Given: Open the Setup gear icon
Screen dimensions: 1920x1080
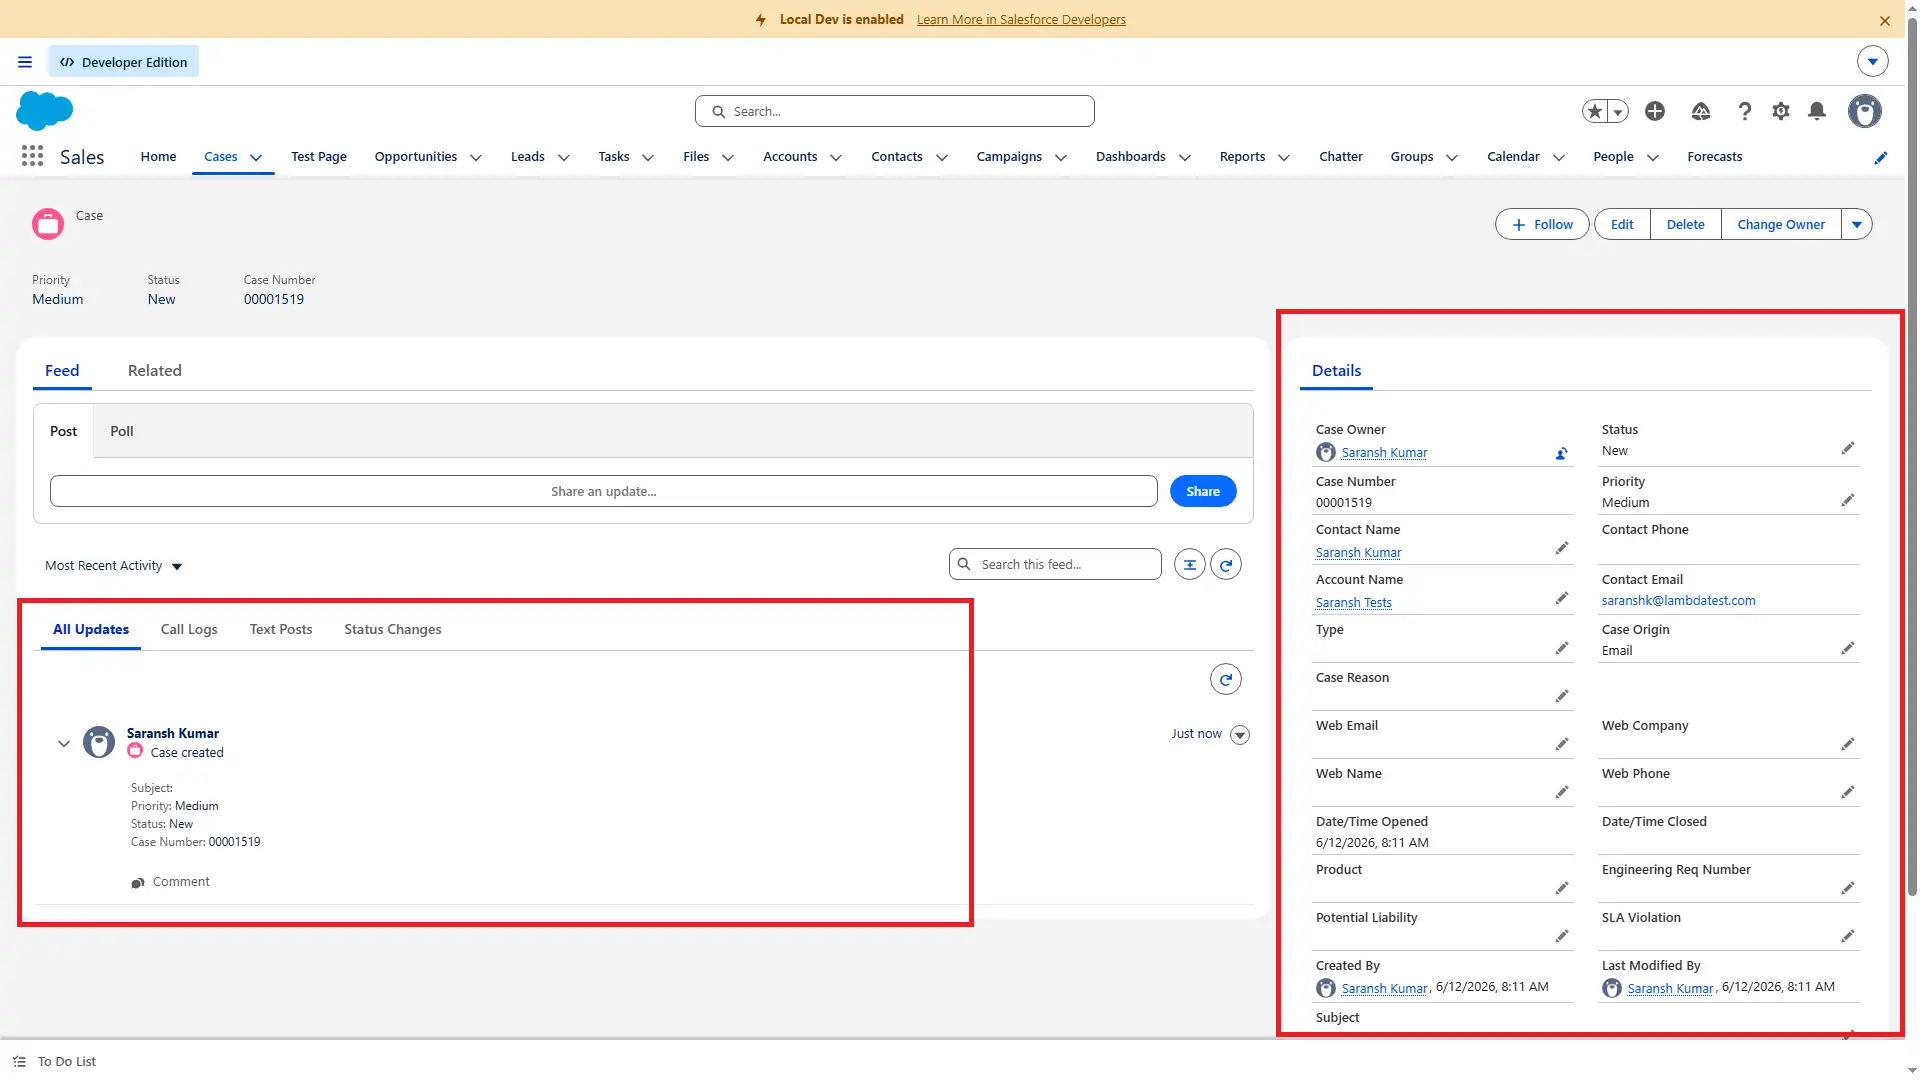Looking at the screenshot, I should (1781, 111).
